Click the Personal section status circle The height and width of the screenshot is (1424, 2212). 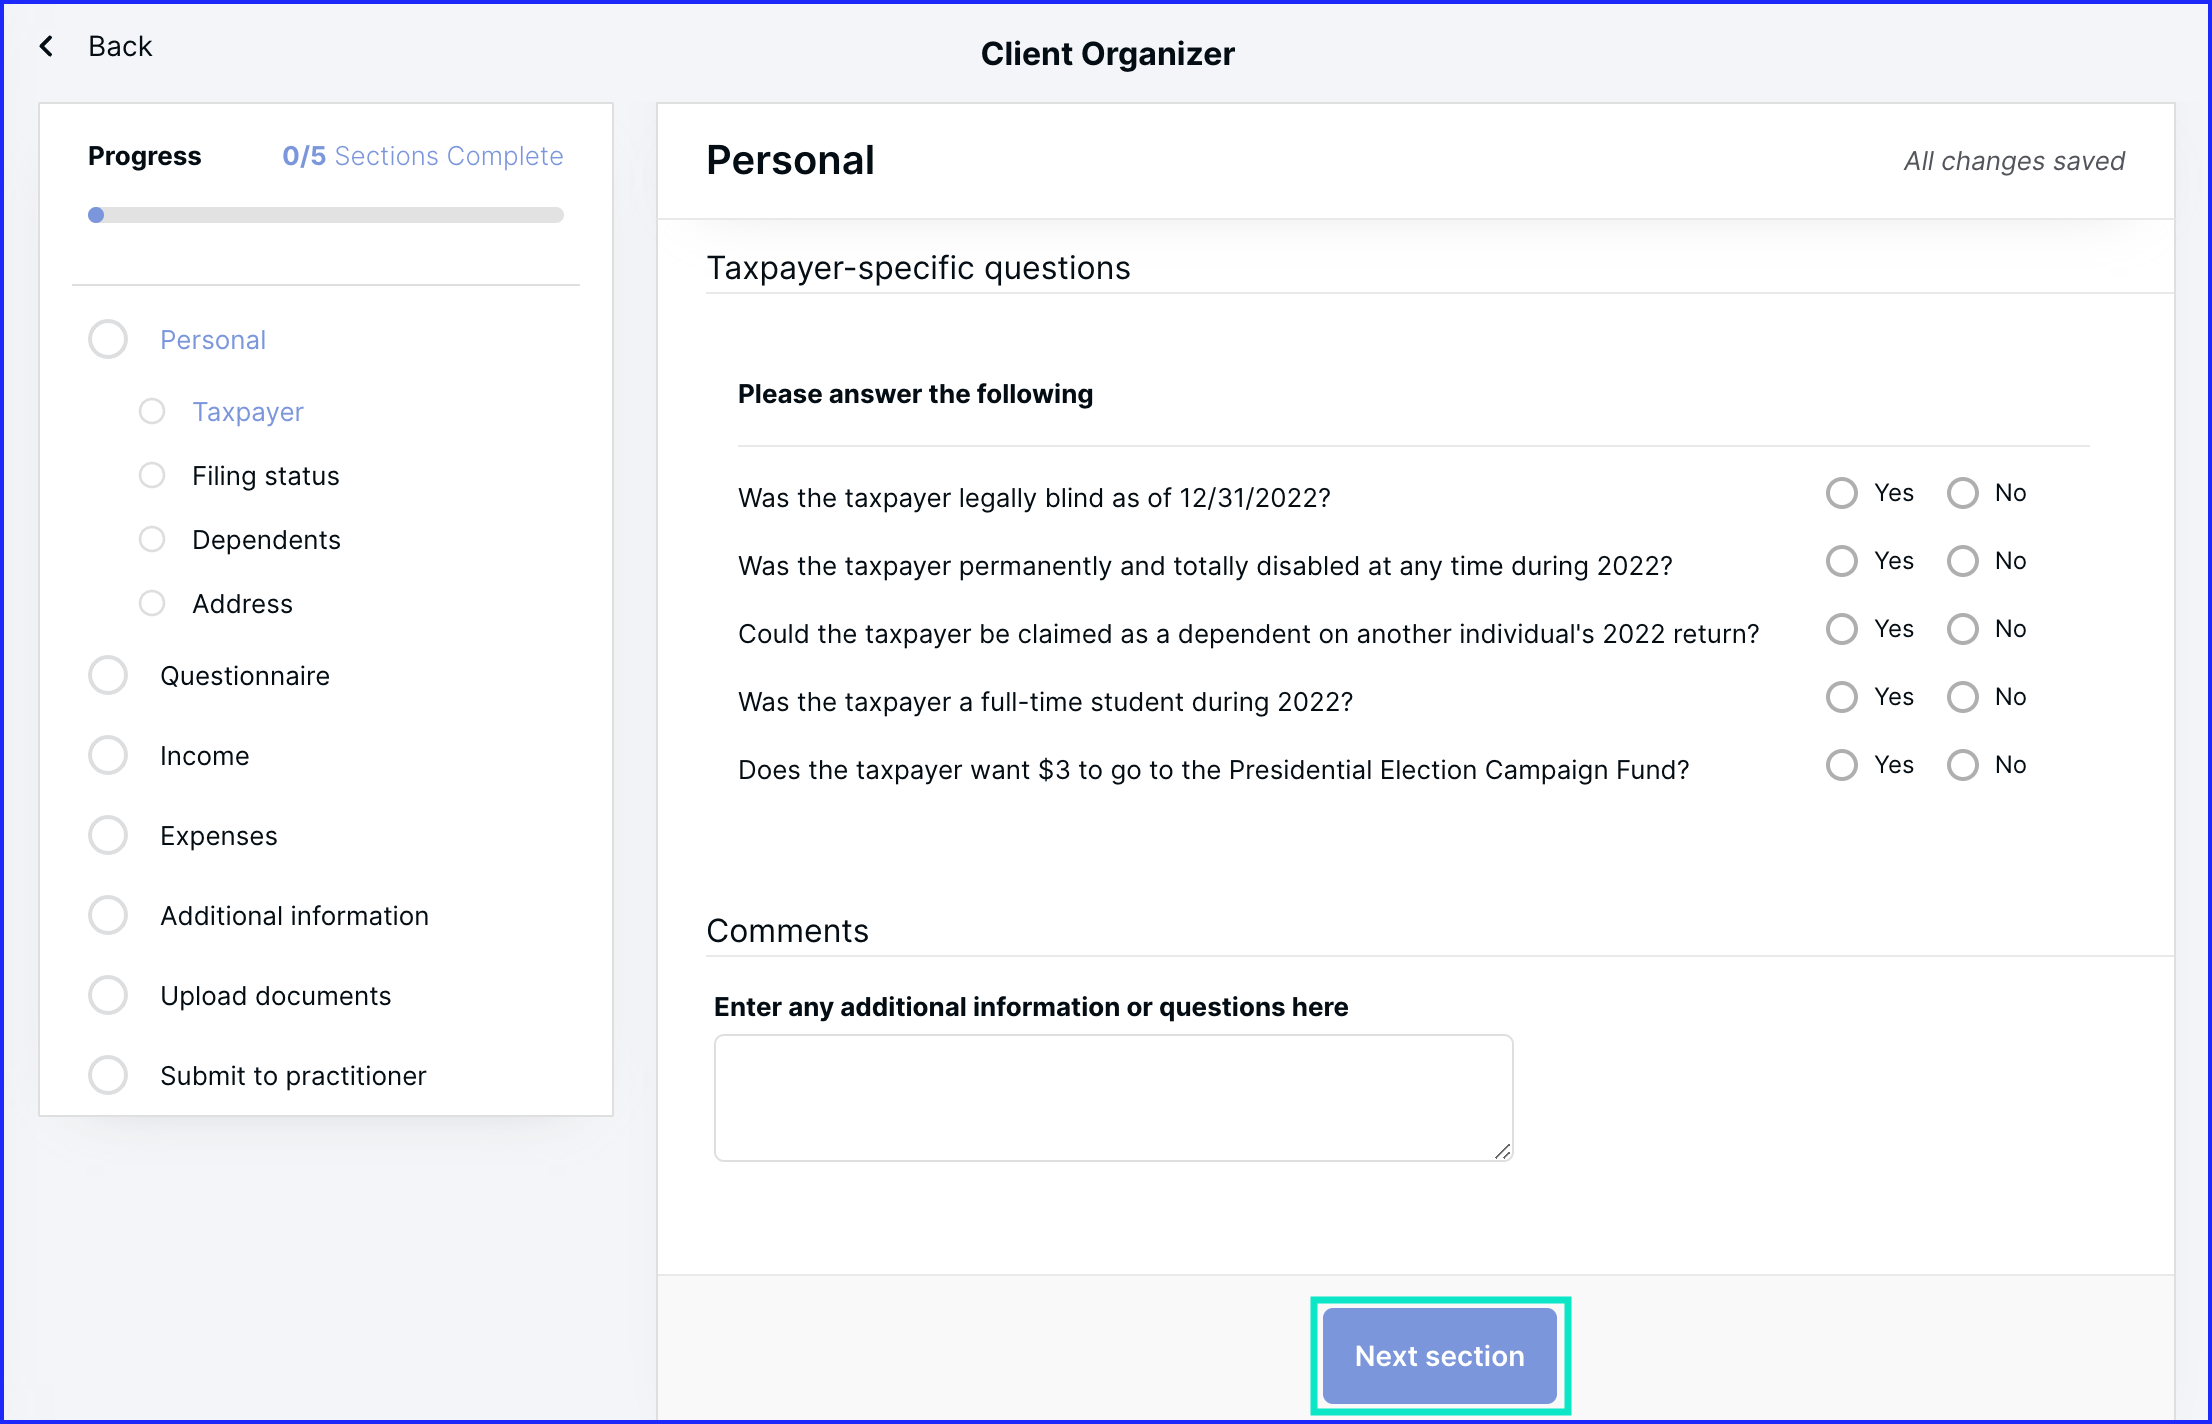click(108, 340)
